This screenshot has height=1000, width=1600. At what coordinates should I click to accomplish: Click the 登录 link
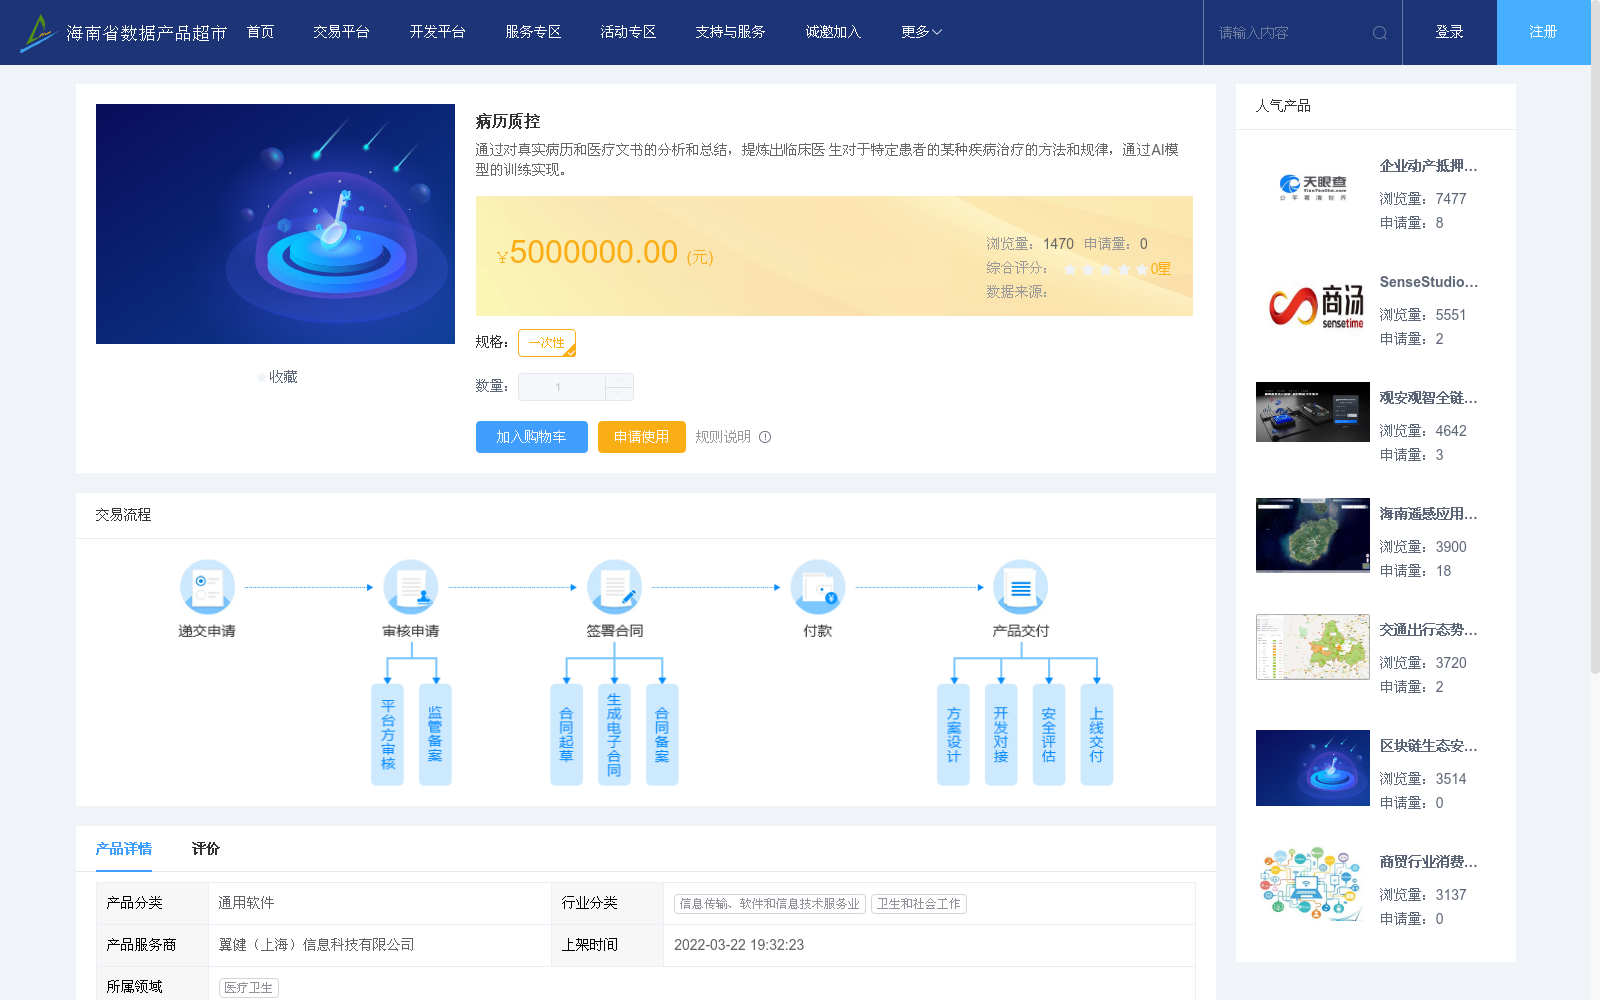pos(1448,31)
